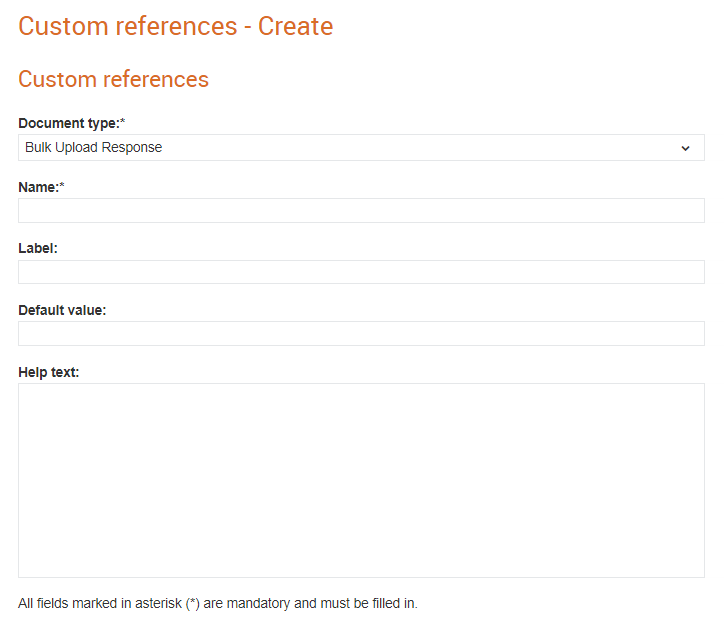The height and width of the screenshot is (620, 724).
Task: Focus the Name input field
Action: [361, 211]
